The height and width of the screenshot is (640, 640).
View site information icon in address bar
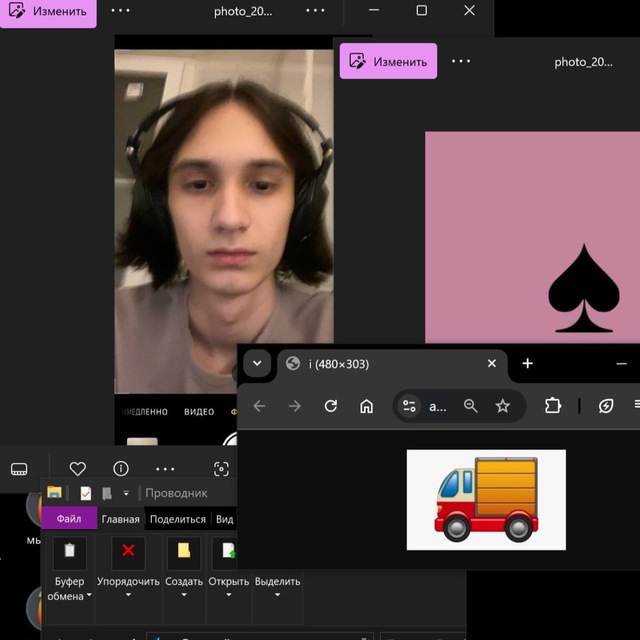(409, 406)
